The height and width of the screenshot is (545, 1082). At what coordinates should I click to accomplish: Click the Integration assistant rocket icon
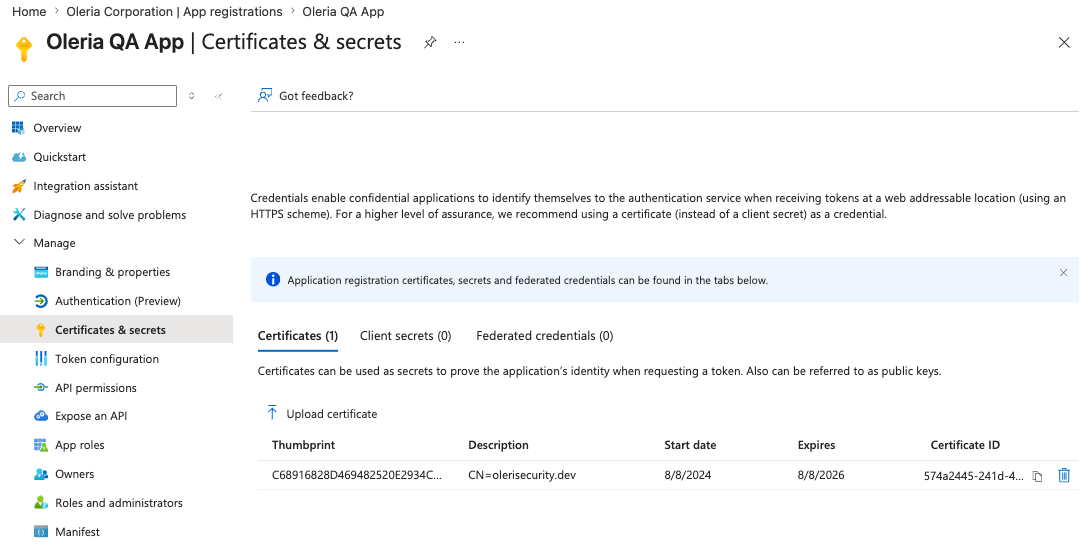19,186
